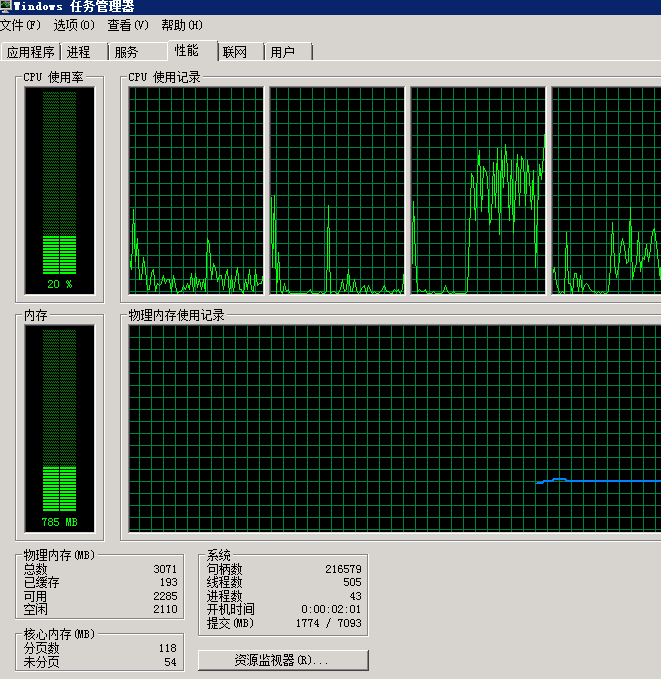This screenshot has width=661, height=679.
Task: Click the 线程数 value 505
Action: pyautogui.click(x=352, y=582)
